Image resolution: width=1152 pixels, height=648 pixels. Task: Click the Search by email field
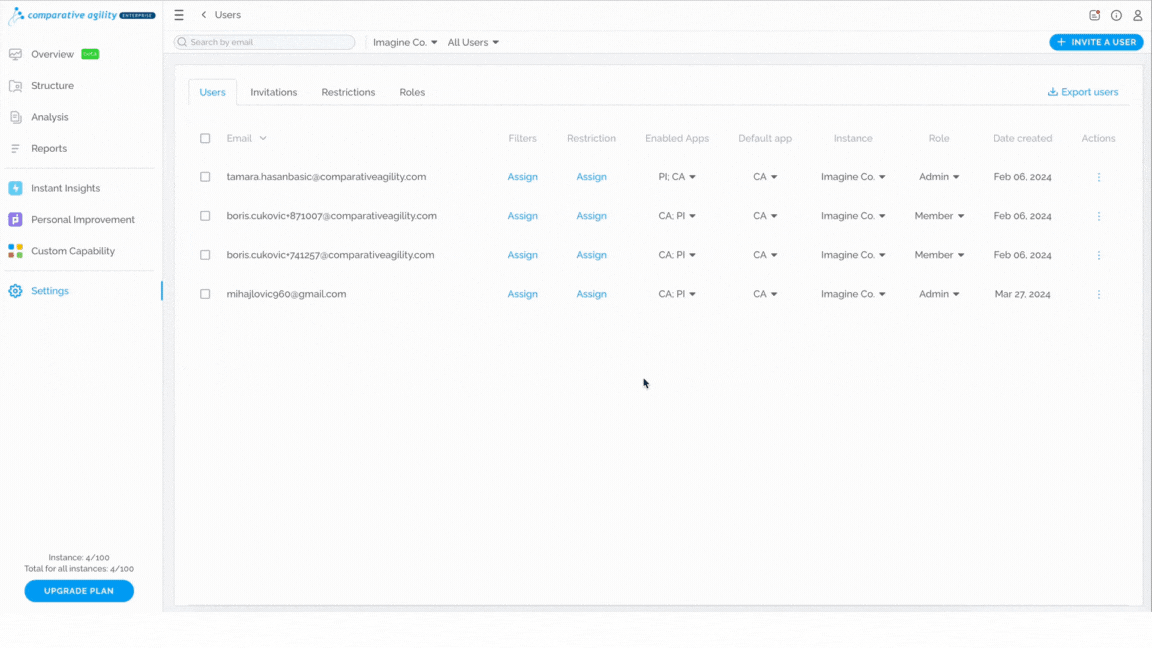[264, 43]
